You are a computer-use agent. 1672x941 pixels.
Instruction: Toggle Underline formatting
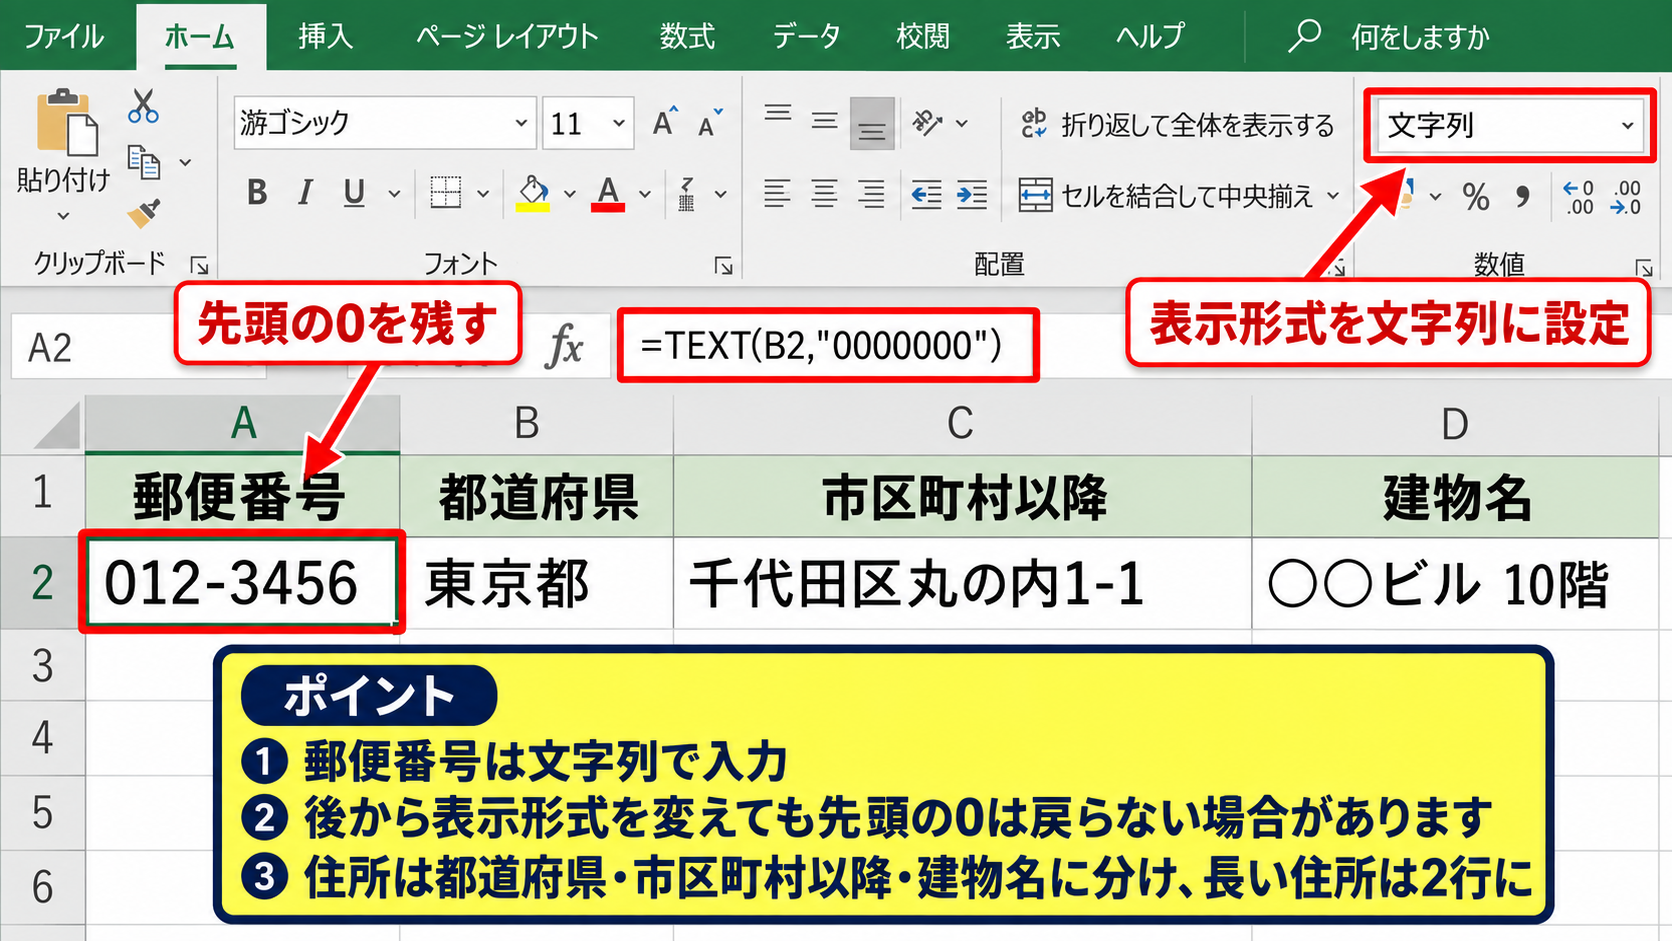point(353,192)
